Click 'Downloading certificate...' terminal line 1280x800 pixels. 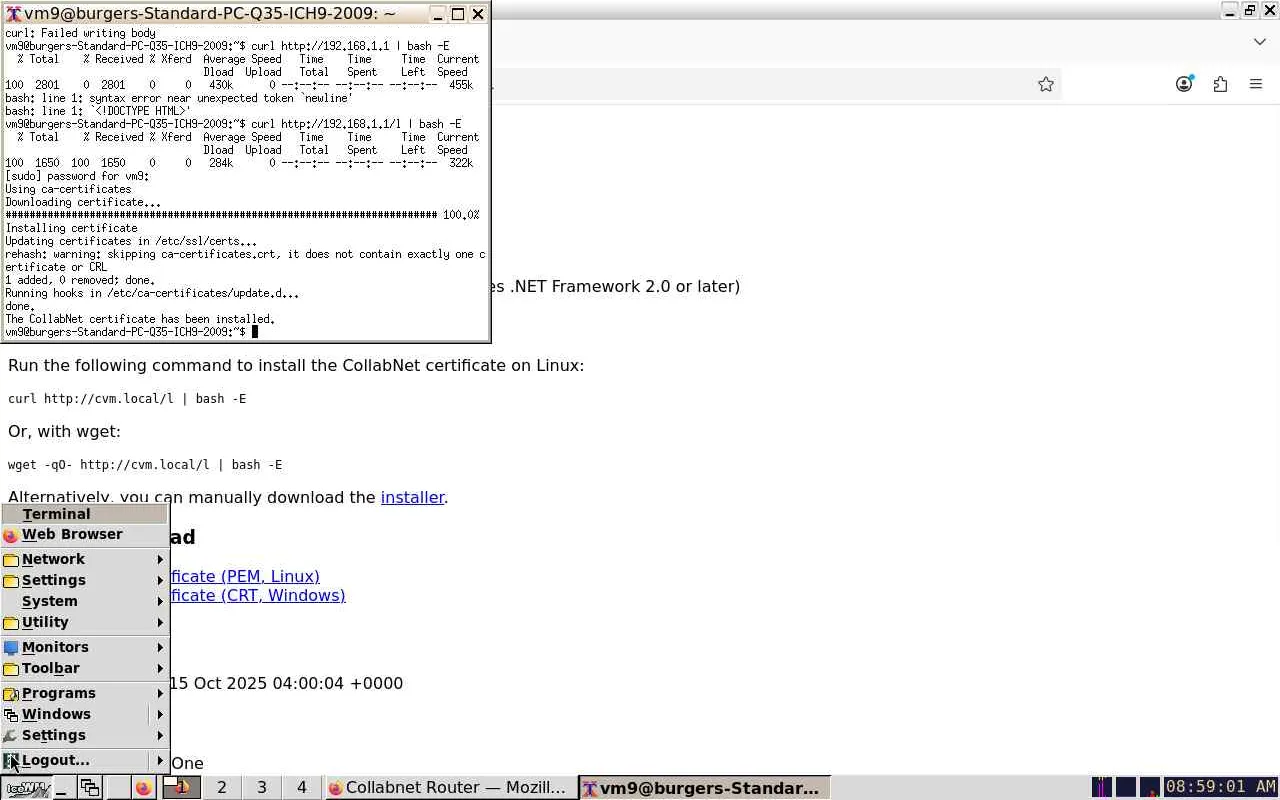[x=83, y=202]
